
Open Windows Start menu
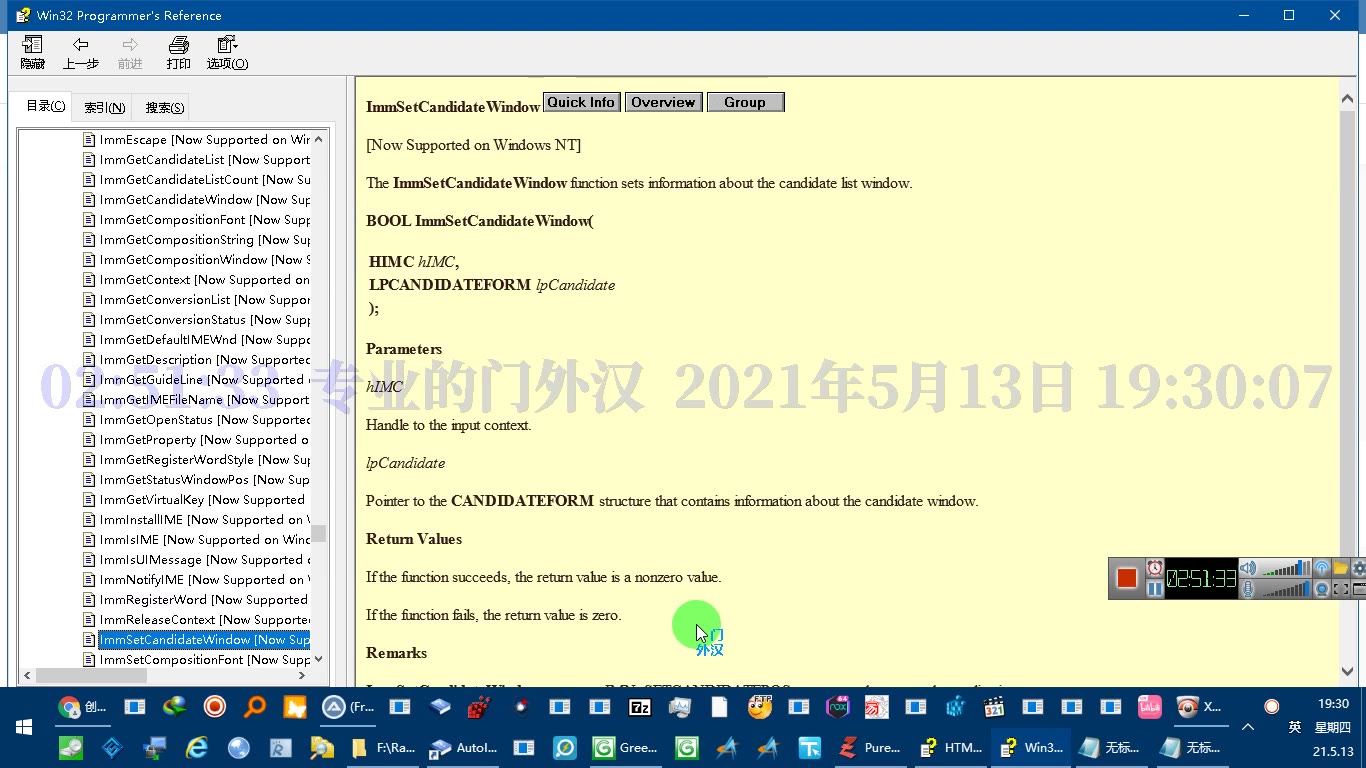coord(24,727)
